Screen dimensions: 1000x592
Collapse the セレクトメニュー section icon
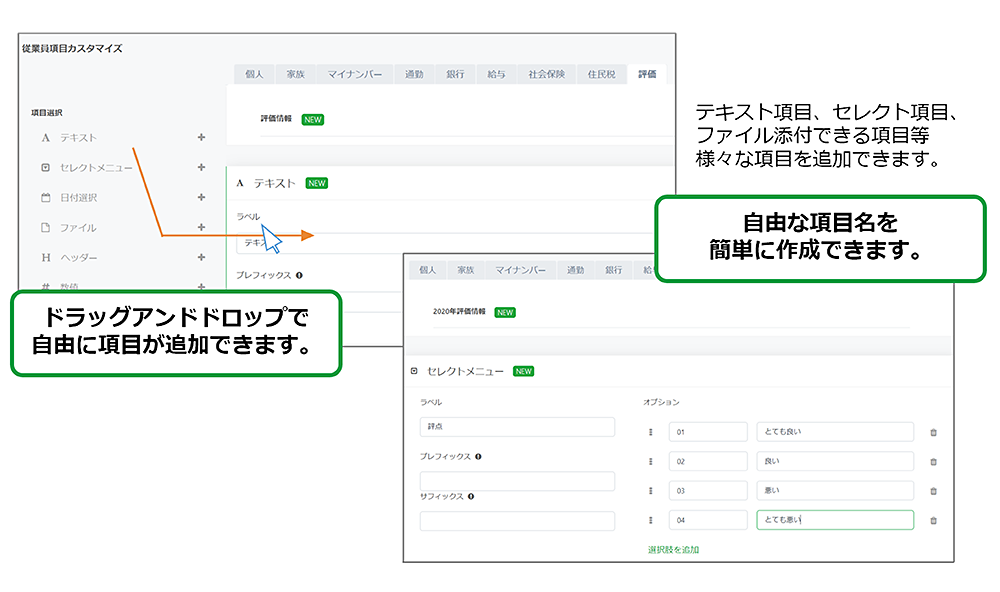coord(414,371)
